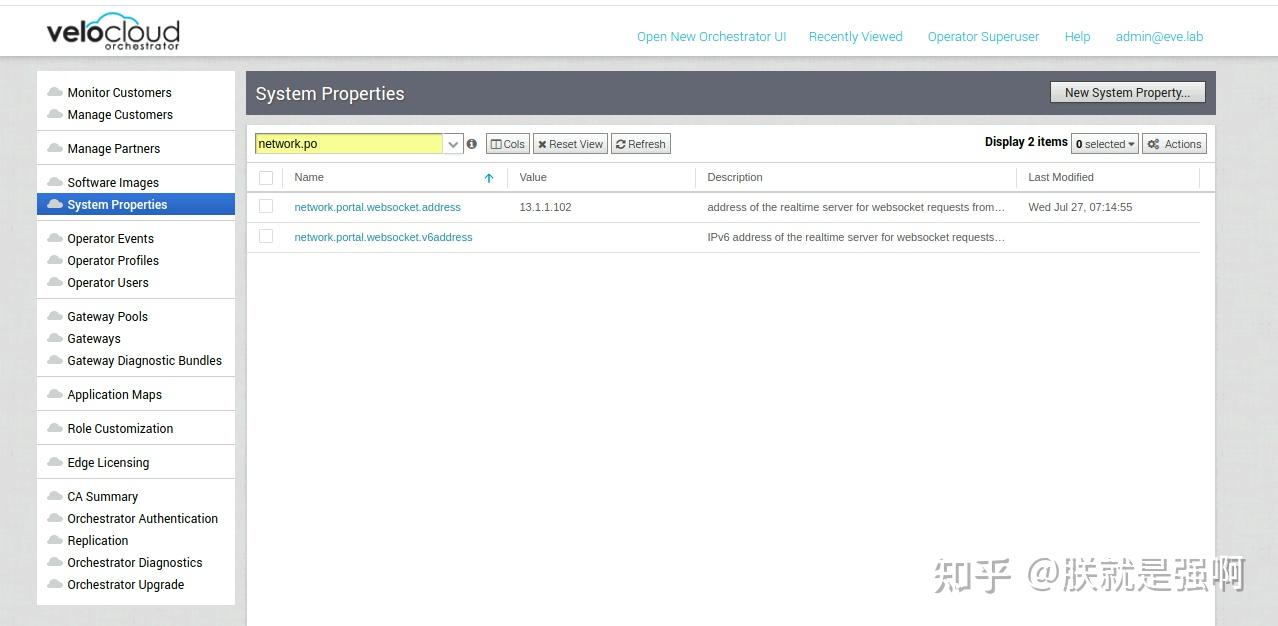
Task: Open Recently Viewed in the top navigation
Action: click(855, 36)
